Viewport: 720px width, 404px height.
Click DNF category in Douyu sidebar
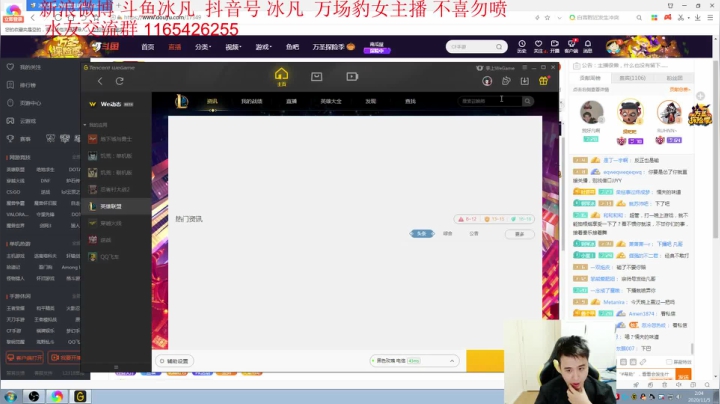pyautogui.click(x=45, y=181)
